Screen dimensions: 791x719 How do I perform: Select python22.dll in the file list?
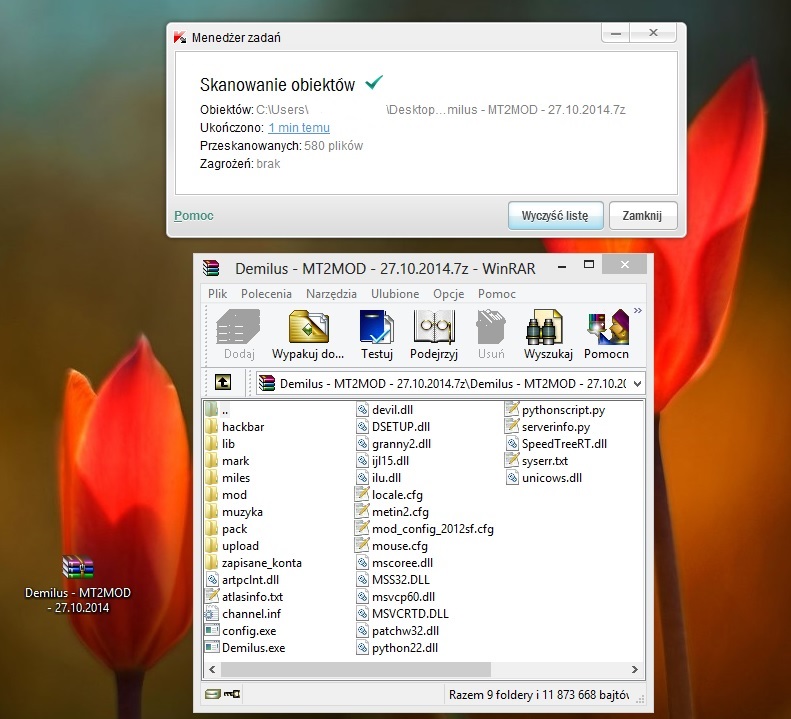(398, 648)
